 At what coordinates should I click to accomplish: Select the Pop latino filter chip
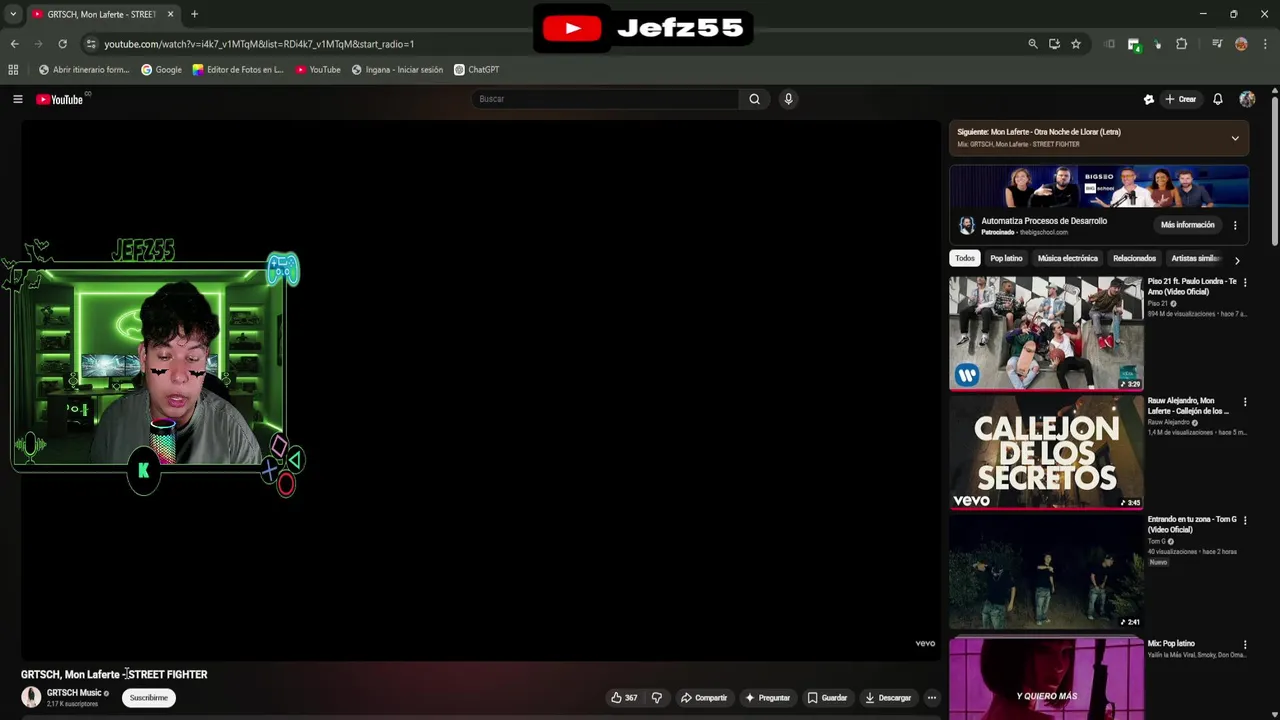(1006, 258)
